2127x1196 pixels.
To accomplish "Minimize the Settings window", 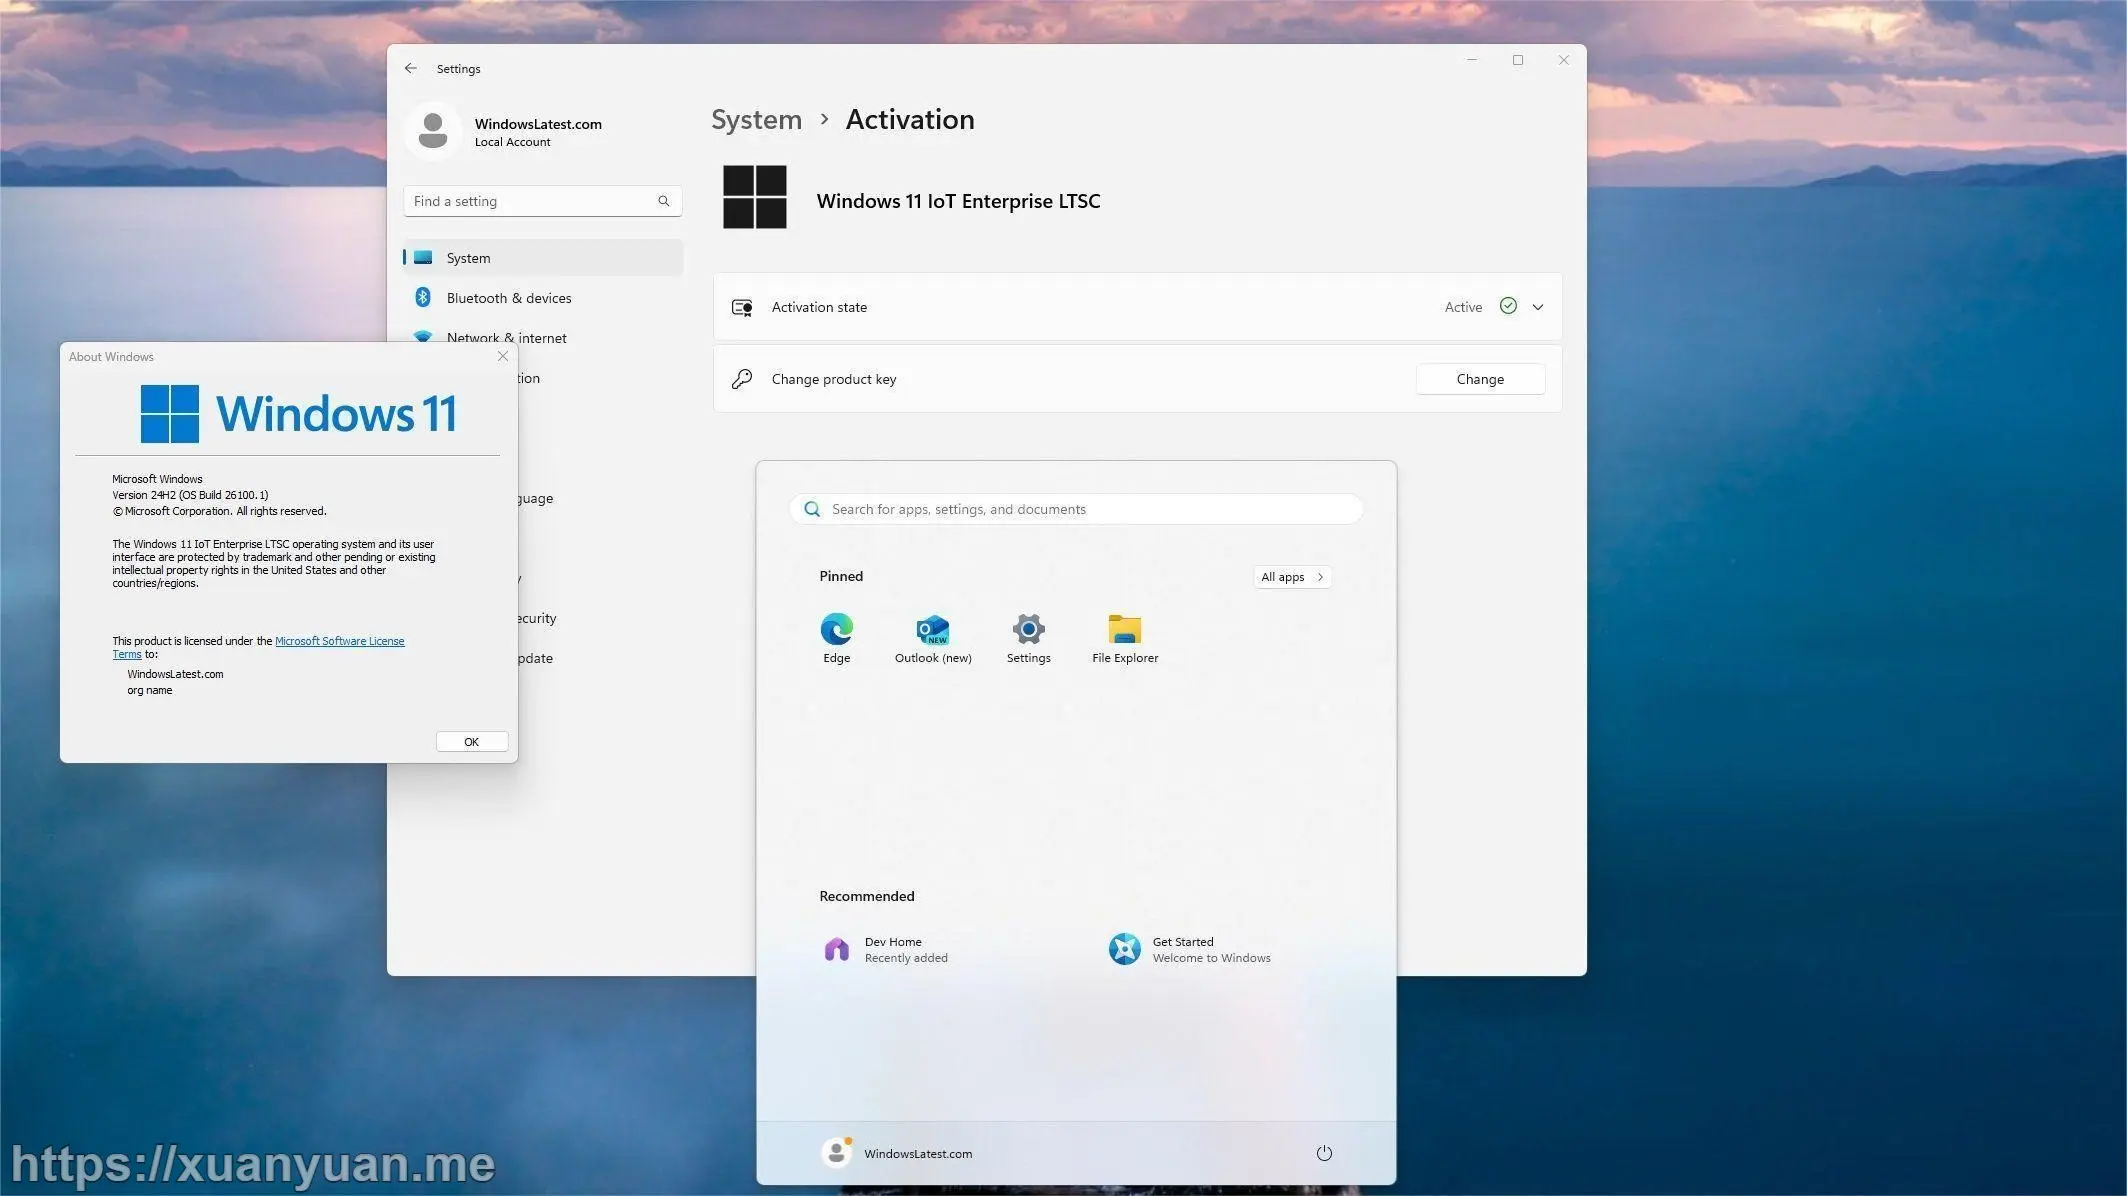I will click(x=1472, y=60).
